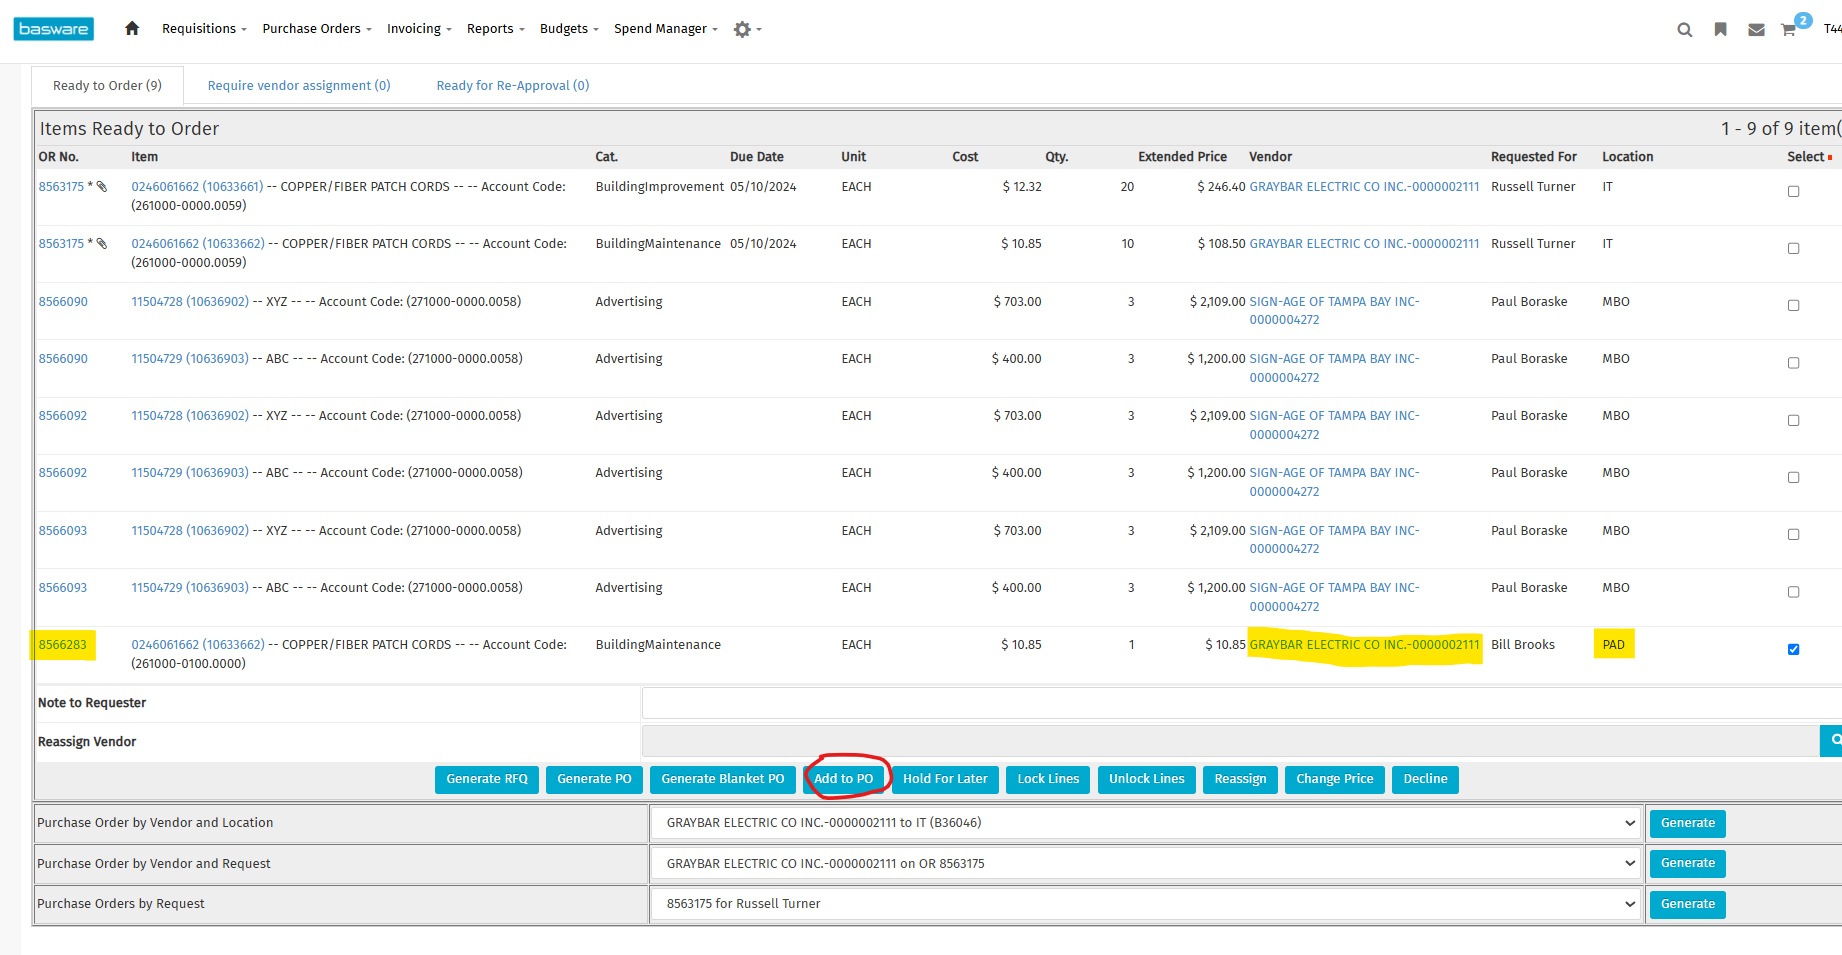Open item 11504729 link on 8566093 row
This screenshot has width=1842, height=955.
190,588
